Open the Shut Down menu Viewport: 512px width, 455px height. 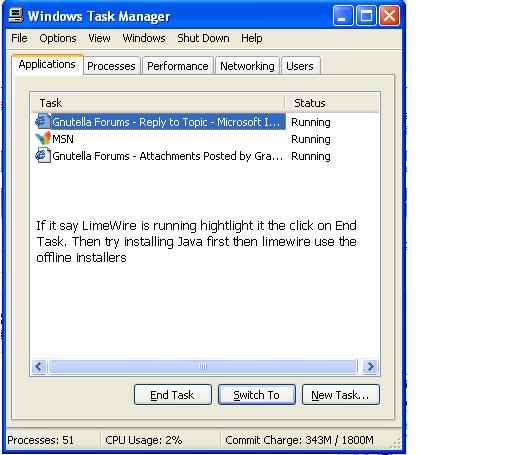(203, 38)
